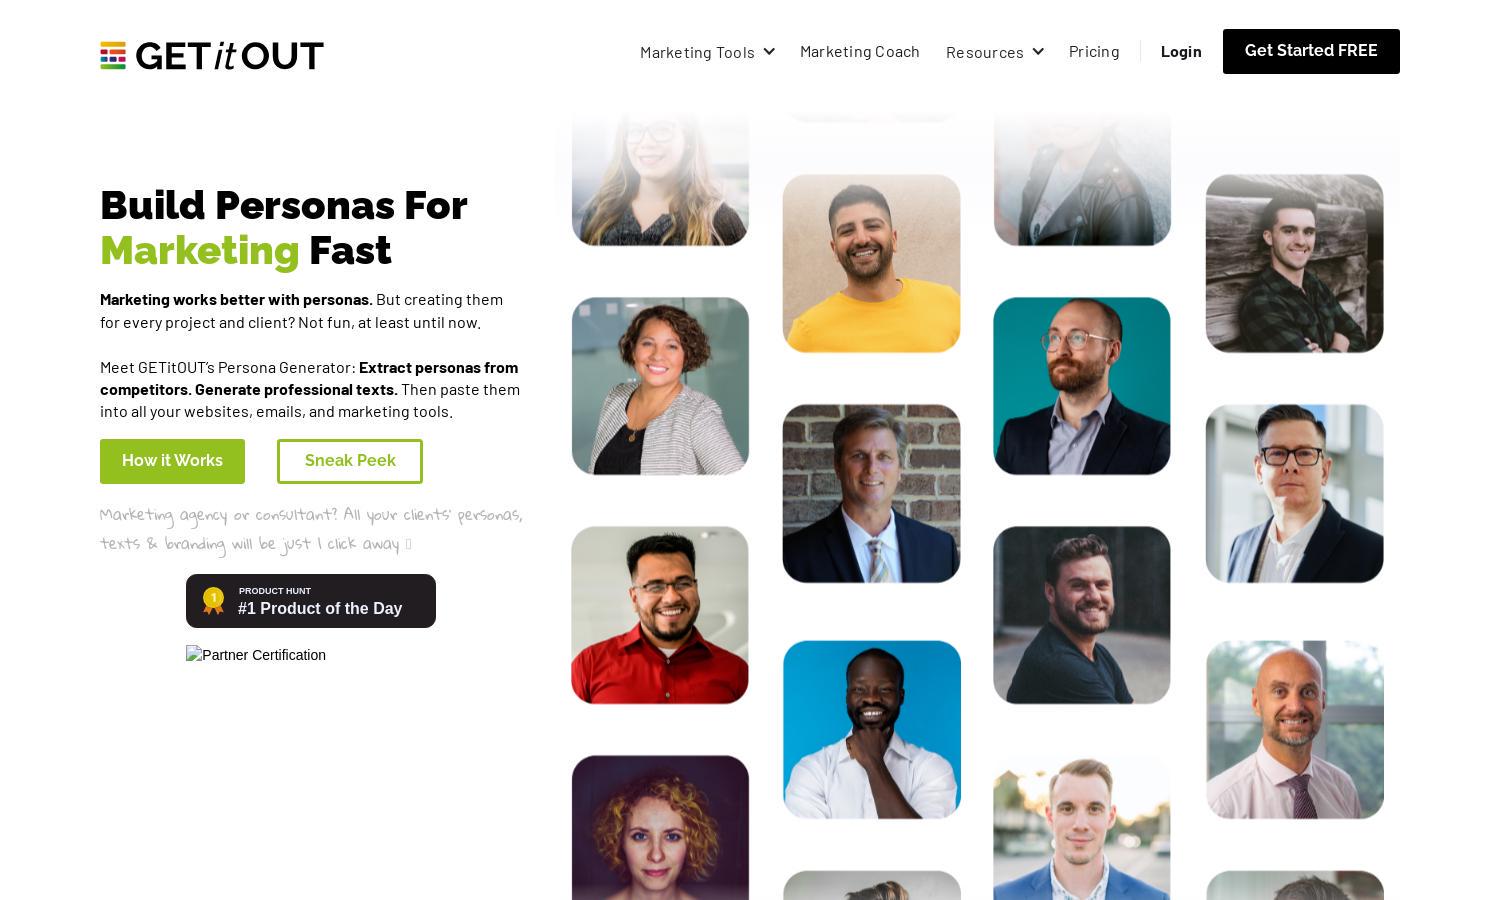
Task: Click the Get Started FREE button
Action: pos(1311,51)
